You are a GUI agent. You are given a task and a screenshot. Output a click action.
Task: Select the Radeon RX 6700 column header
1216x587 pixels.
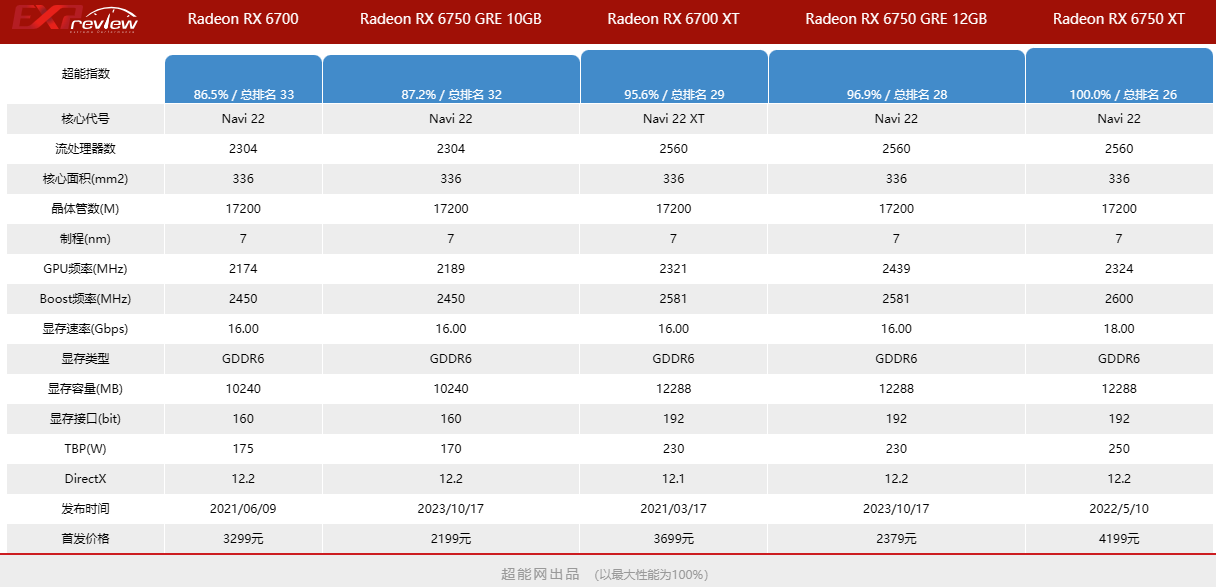coord(243,19)
